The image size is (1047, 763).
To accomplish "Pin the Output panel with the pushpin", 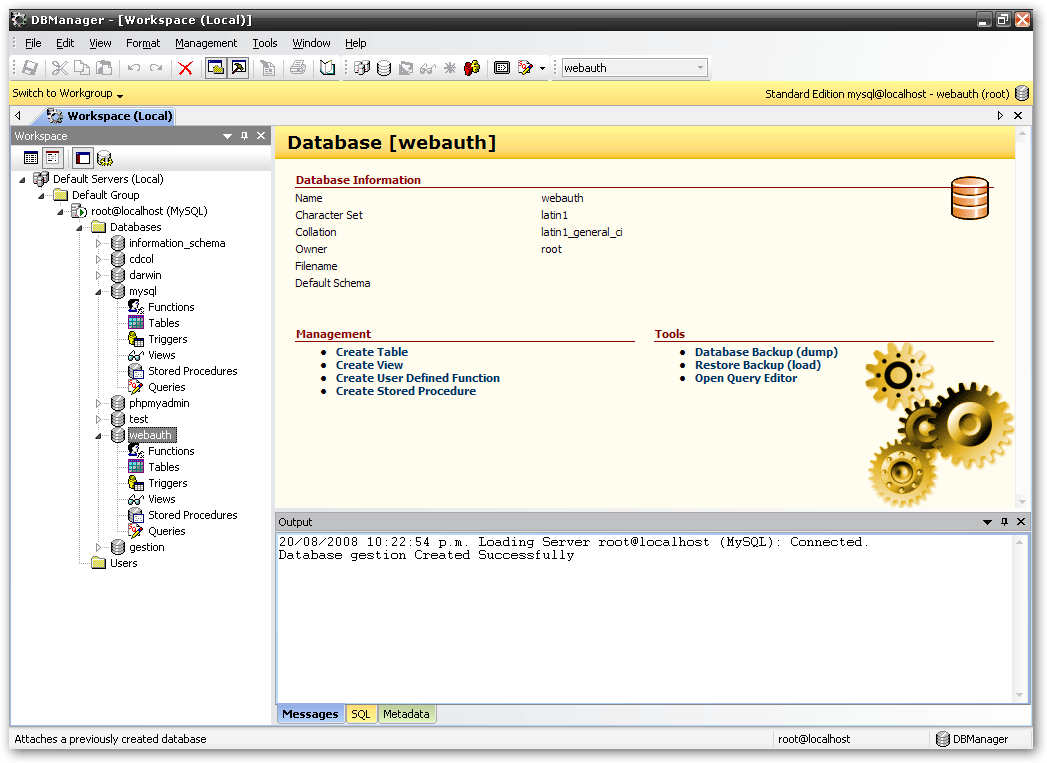I will 1004,521.
